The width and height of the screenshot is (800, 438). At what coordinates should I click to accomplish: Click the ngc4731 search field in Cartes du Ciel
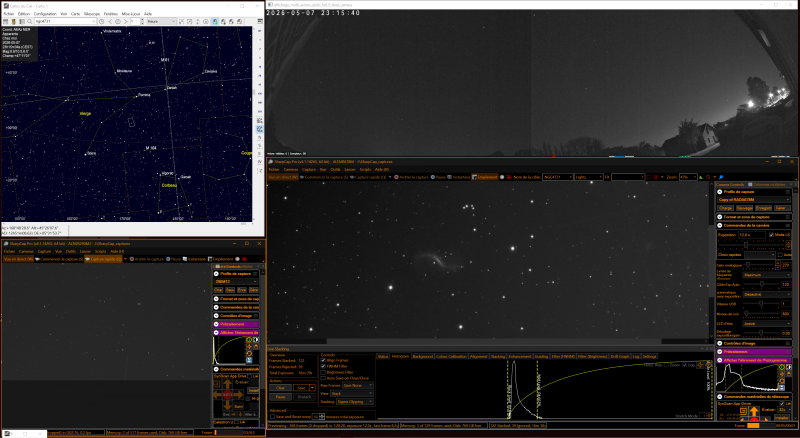click(65, 21)
